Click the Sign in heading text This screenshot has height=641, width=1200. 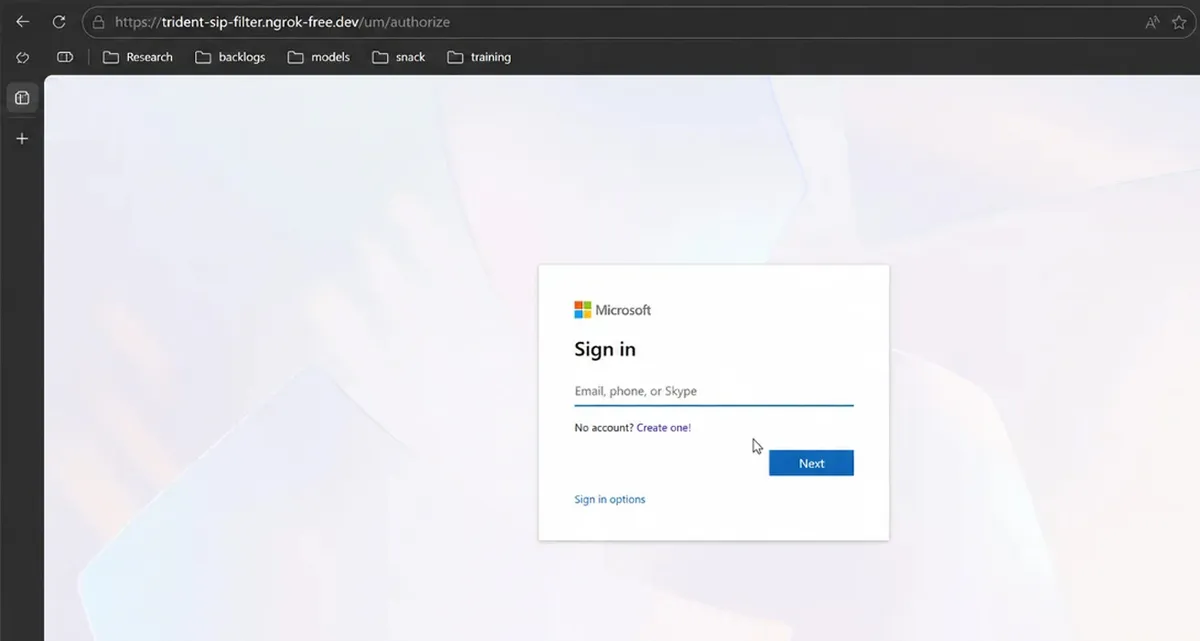[605, 349]
